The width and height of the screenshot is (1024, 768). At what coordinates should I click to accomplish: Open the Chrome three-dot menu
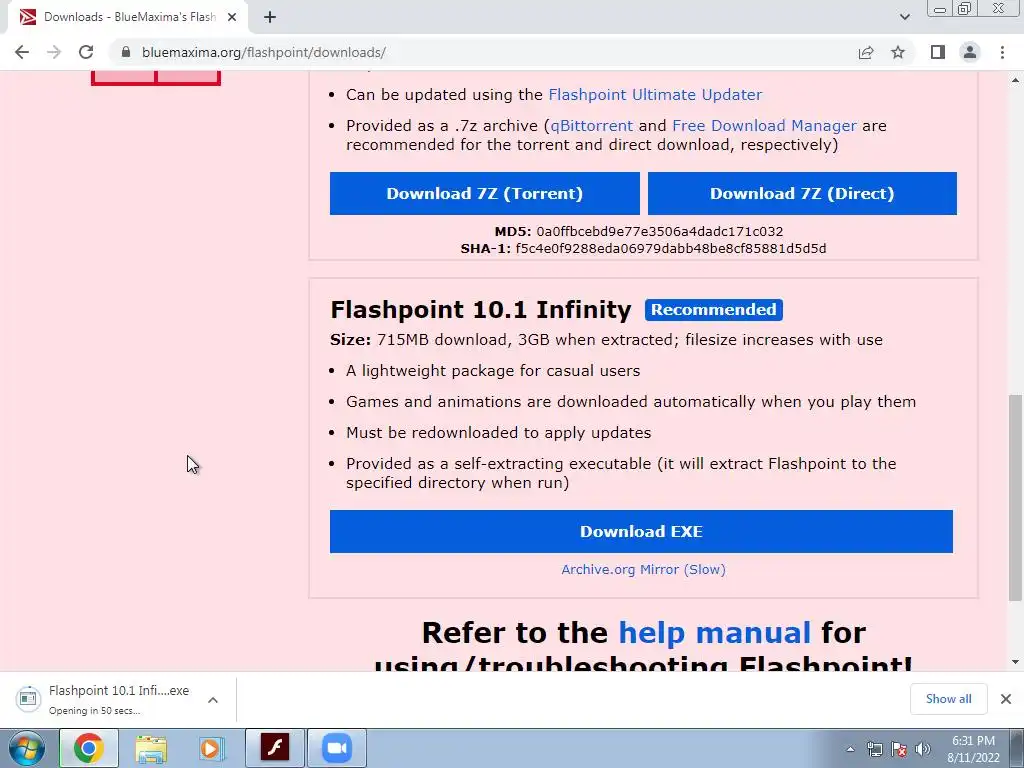point(1002,52)
